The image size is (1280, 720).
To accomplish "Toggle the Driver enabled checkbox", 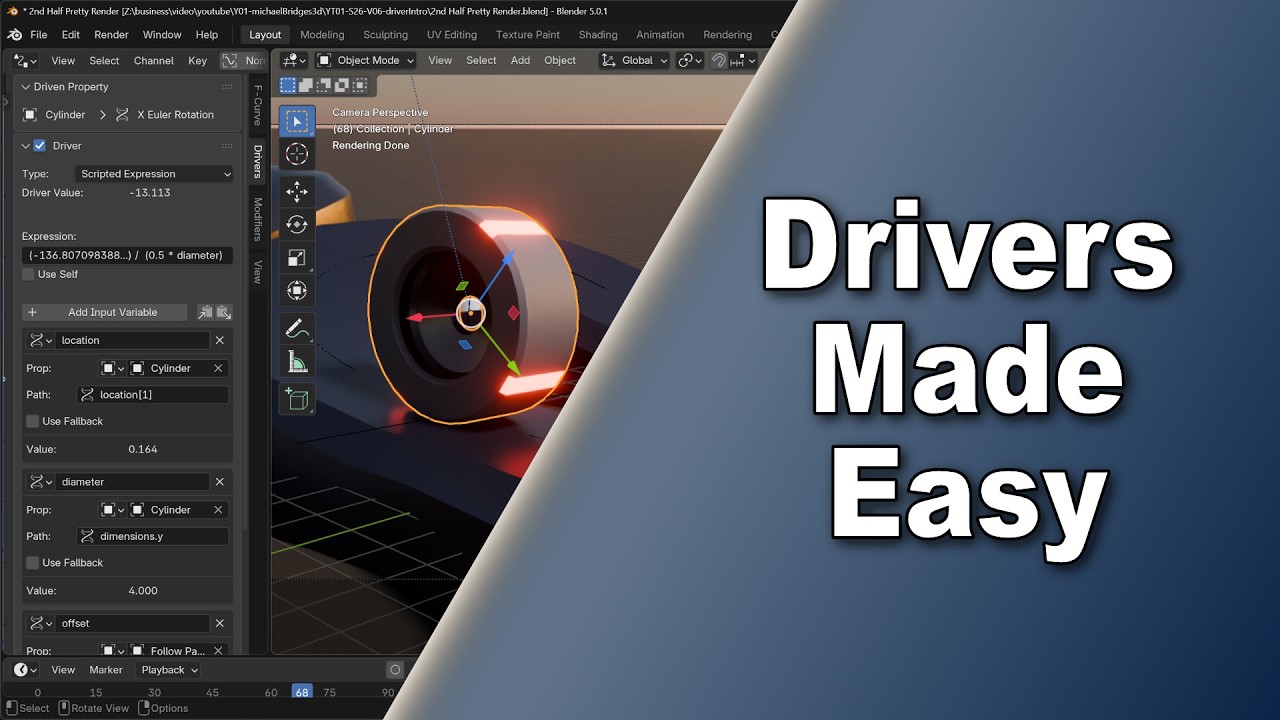I will 40,146.
